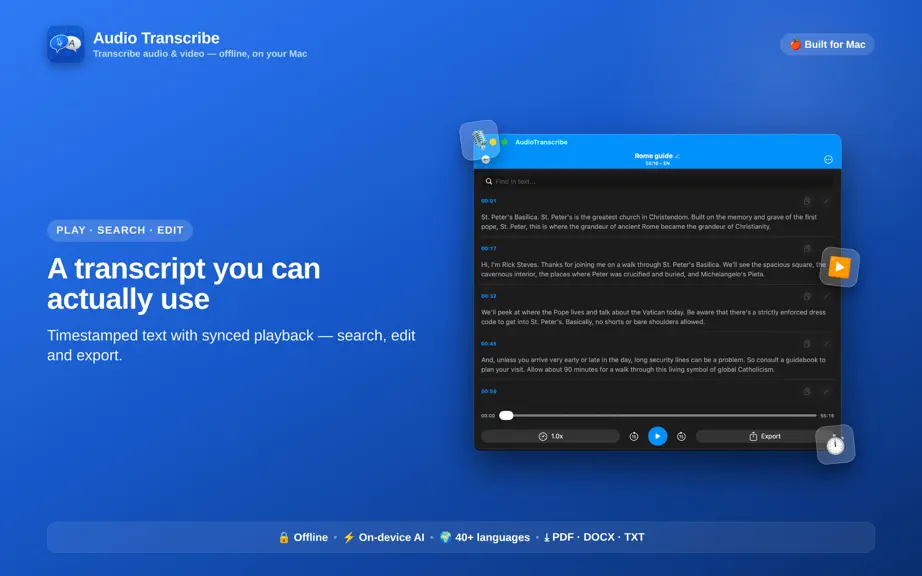Viewport: 922px width, 576px height.
Task: Click the Find in text search field
Action: click(657, 182)
